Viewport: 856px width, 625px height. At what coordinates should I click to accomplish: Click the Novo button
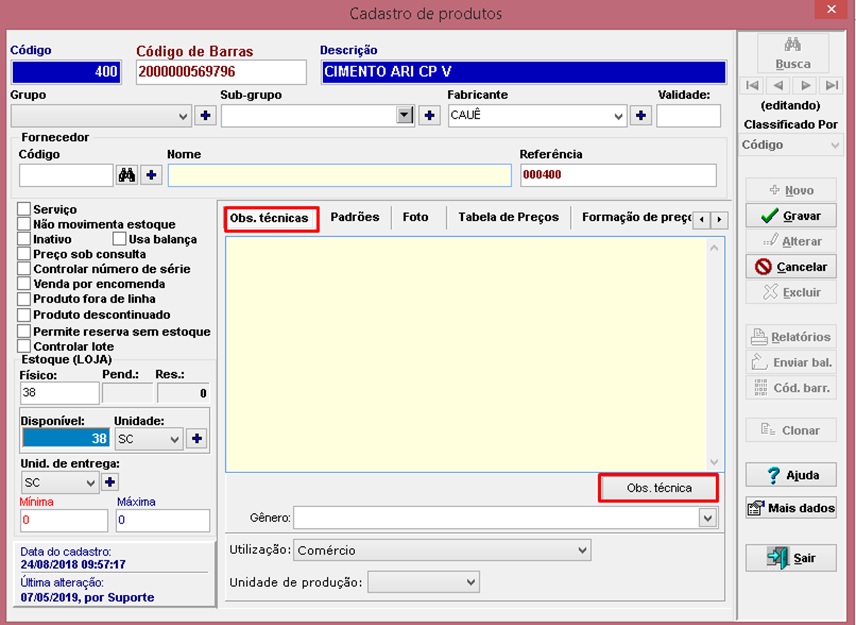pyautogui.click(x=791, y=190)
